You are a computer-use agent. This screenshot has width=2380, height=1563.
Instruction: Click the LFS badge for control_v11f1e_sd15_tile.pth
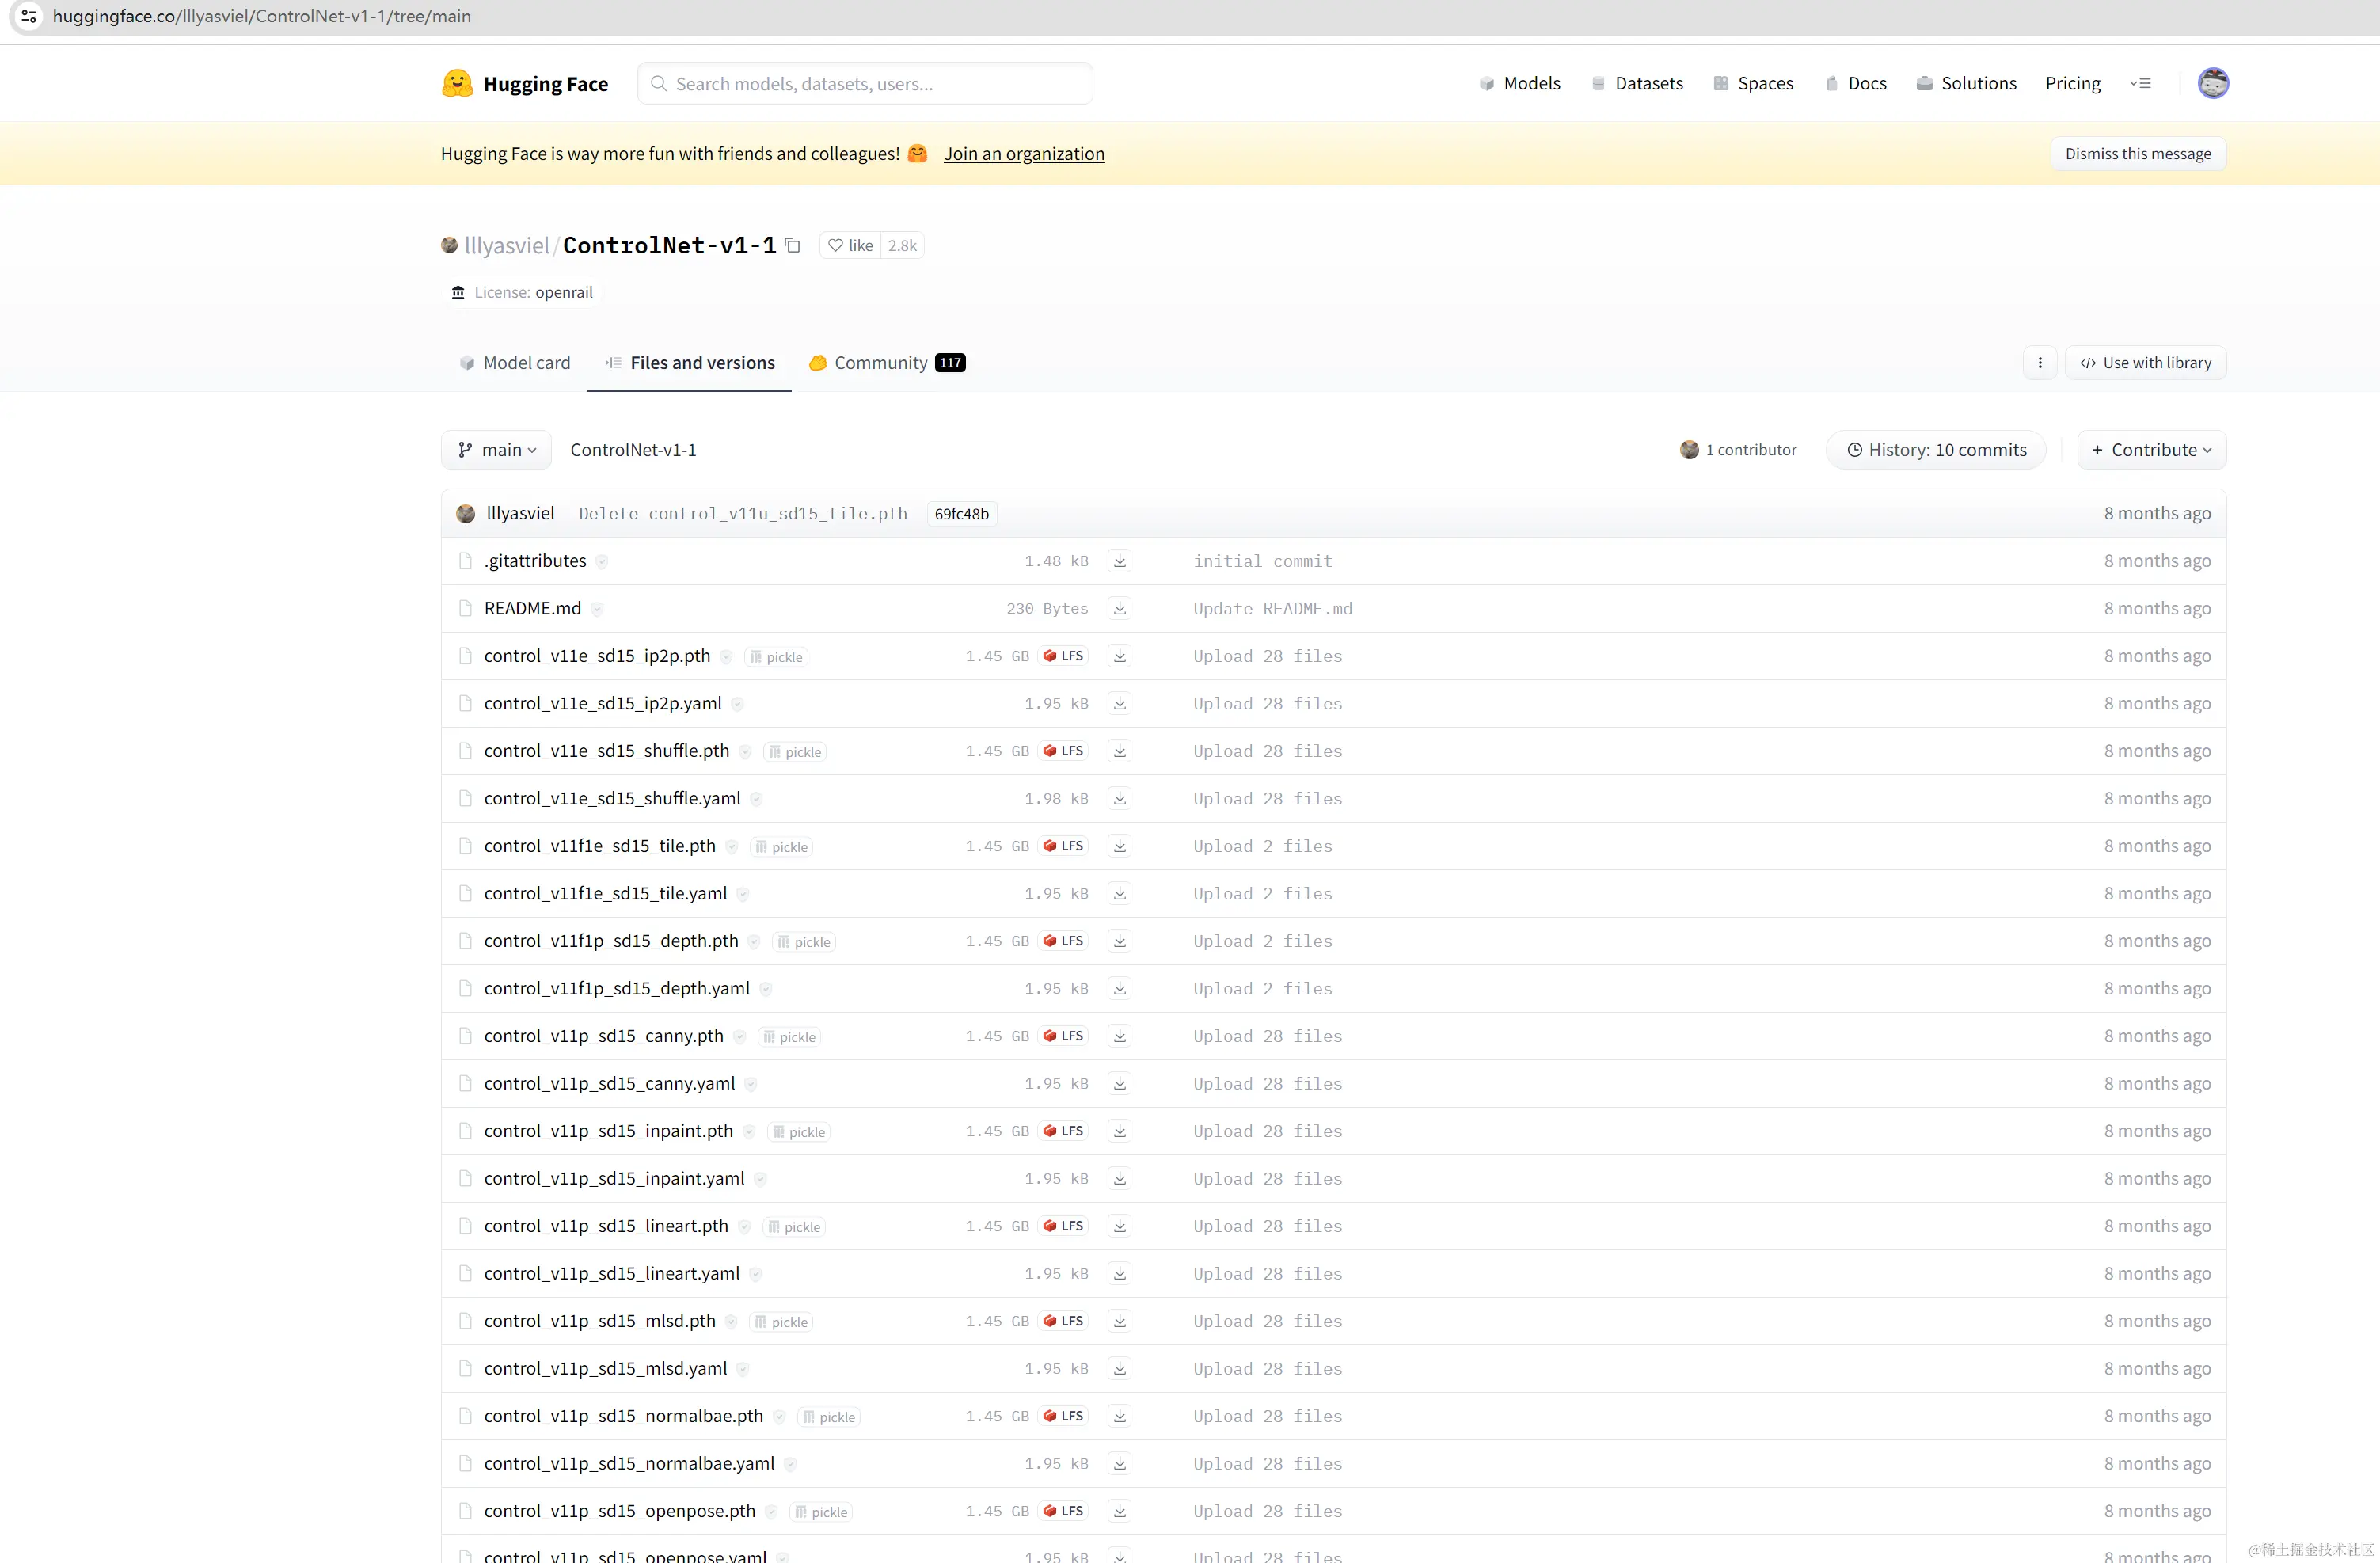[x=1063, y=846]
